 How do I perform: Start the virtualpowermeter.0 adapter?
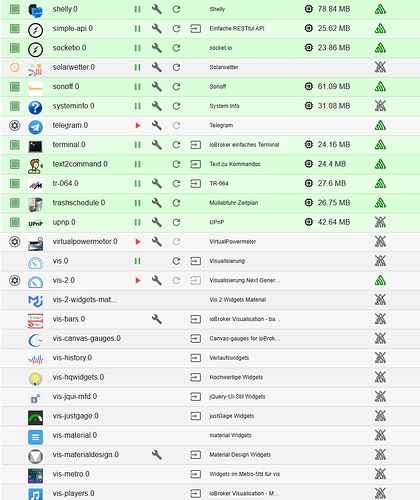coord(138,242)
